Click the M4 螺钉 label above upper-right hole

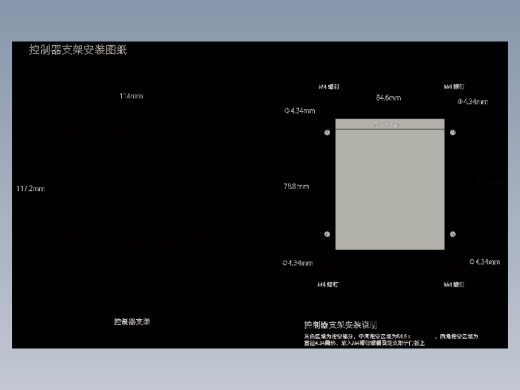(454, 87)
